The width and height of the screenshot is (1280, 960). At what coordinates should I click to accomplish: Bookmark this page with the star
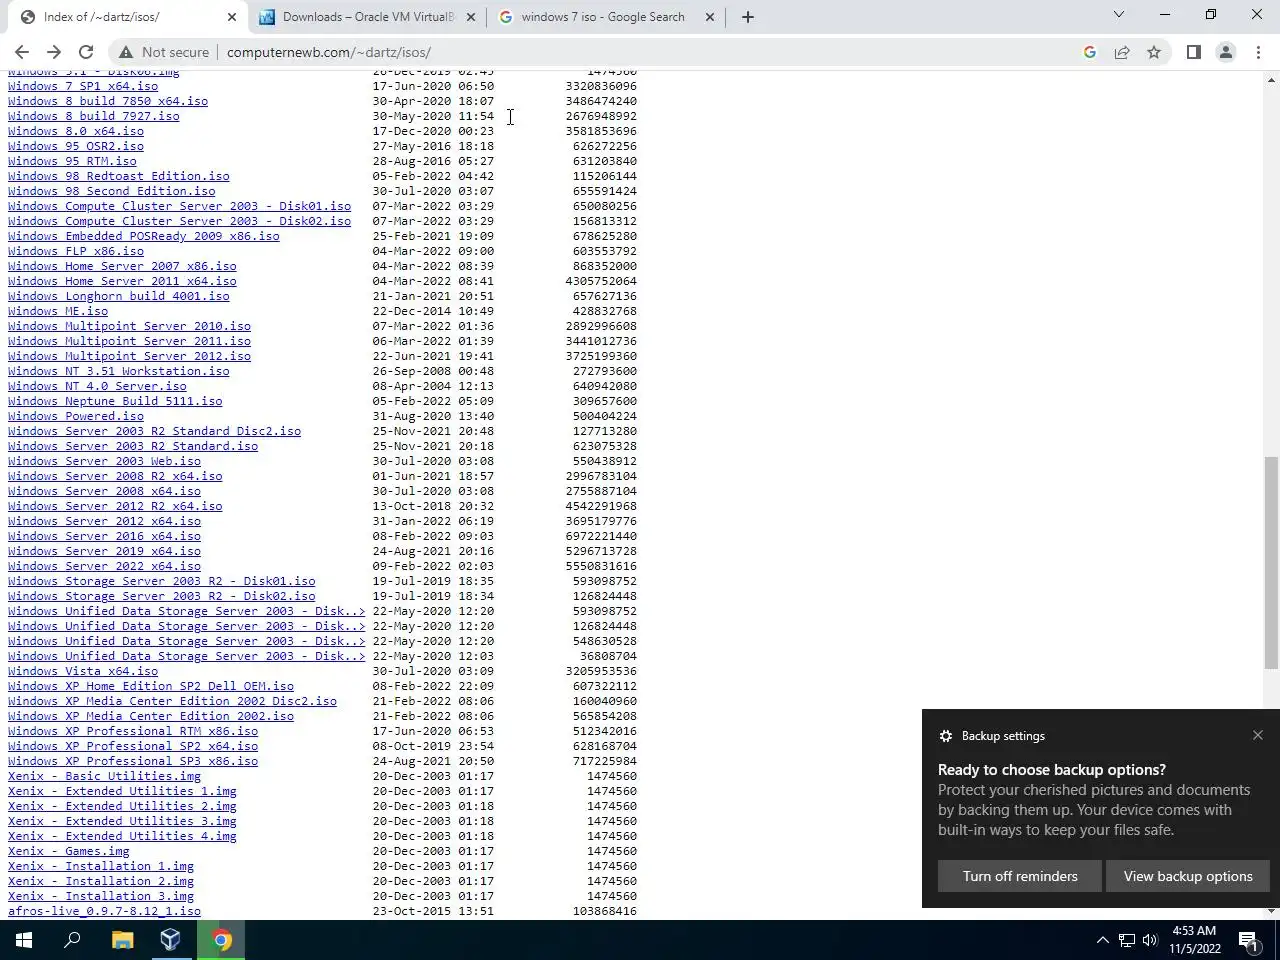1154,52
